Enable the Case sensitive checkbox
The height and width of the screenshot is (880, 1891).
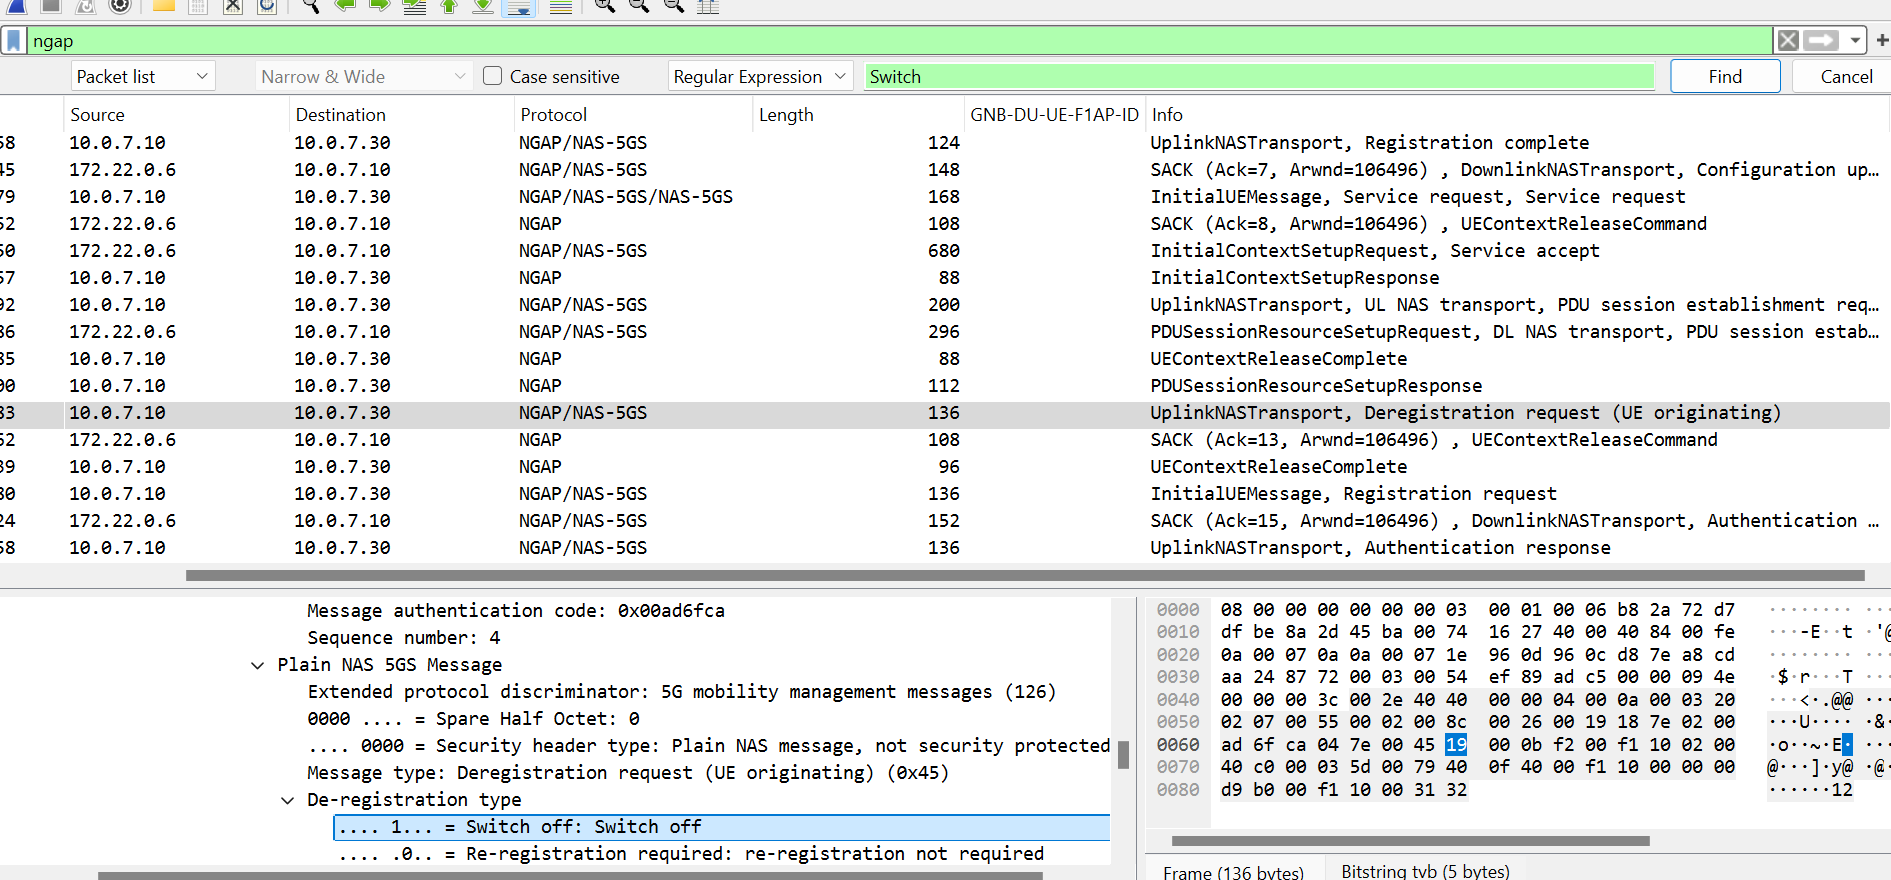pyautogui.click(x=492, y=76)
